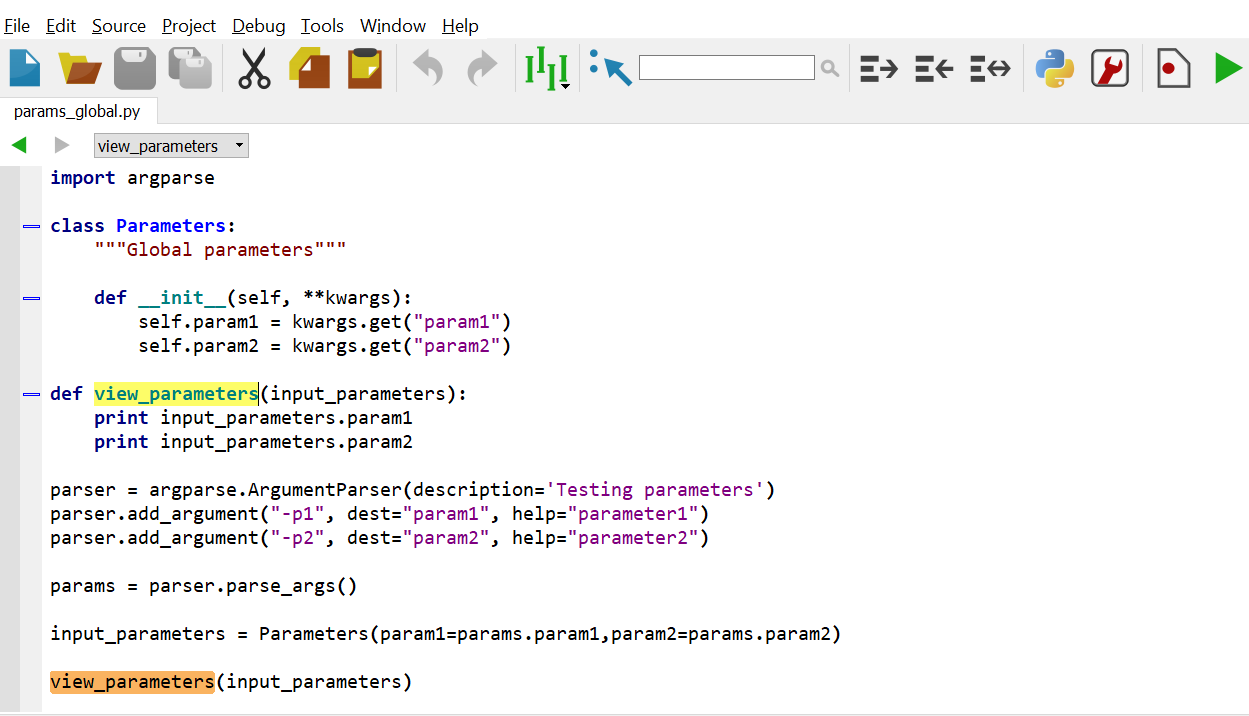Image resolution: width=1249 pixels, height=716 pixels.
Task: Select the params_global.py tab
Action: [x=77, y=111]
